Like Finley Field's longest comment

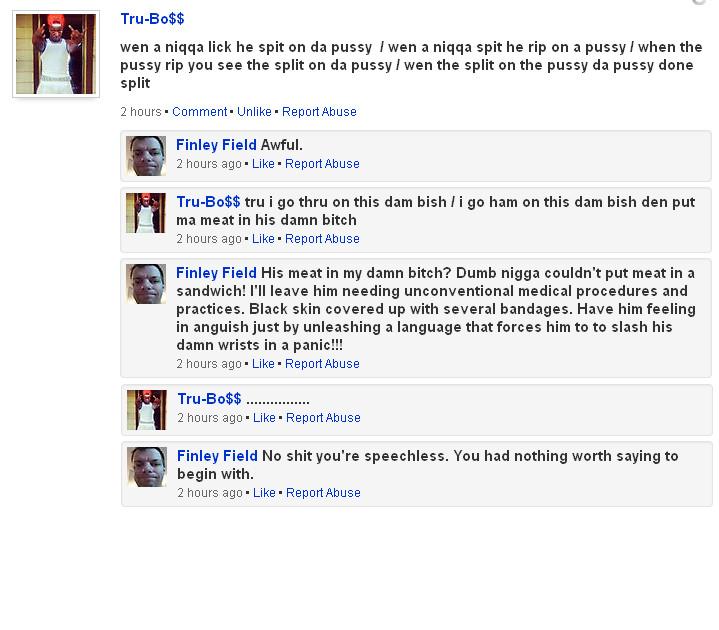point(263,364)
